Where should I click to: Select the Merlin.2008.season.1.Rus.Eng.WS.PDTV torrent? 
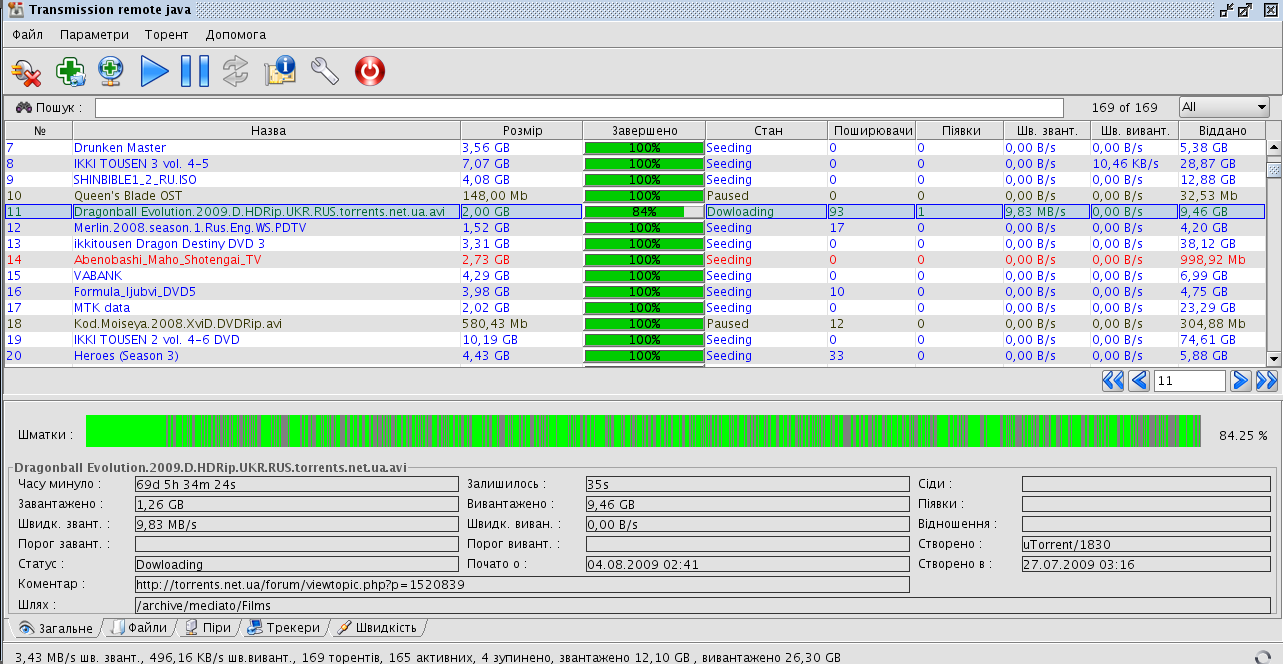[x=635, y=228]
